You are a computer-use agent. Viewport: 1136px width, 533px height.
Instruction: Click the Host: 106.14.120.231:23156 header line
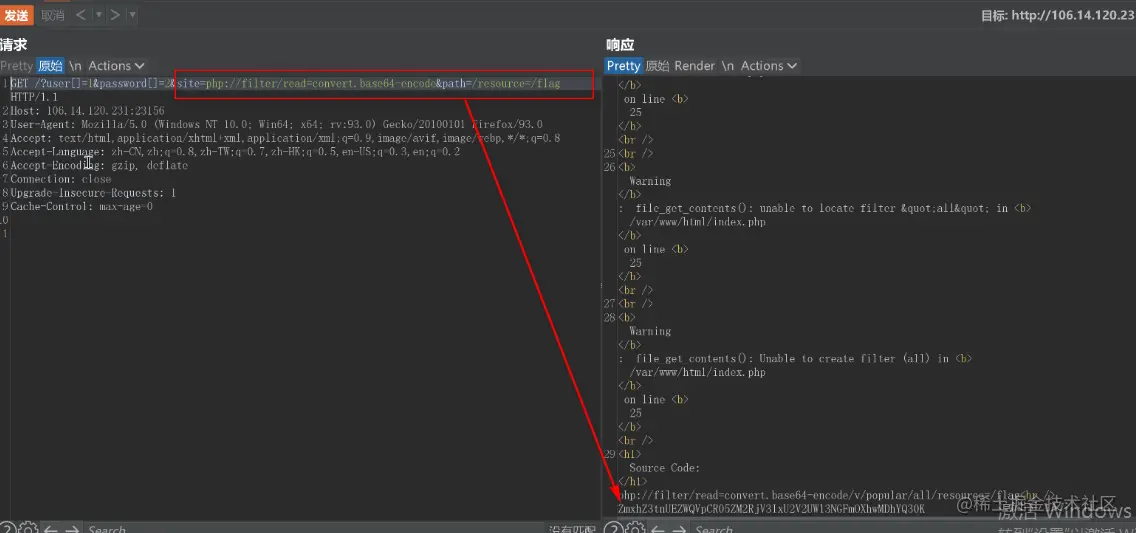(x=87, y=111)
